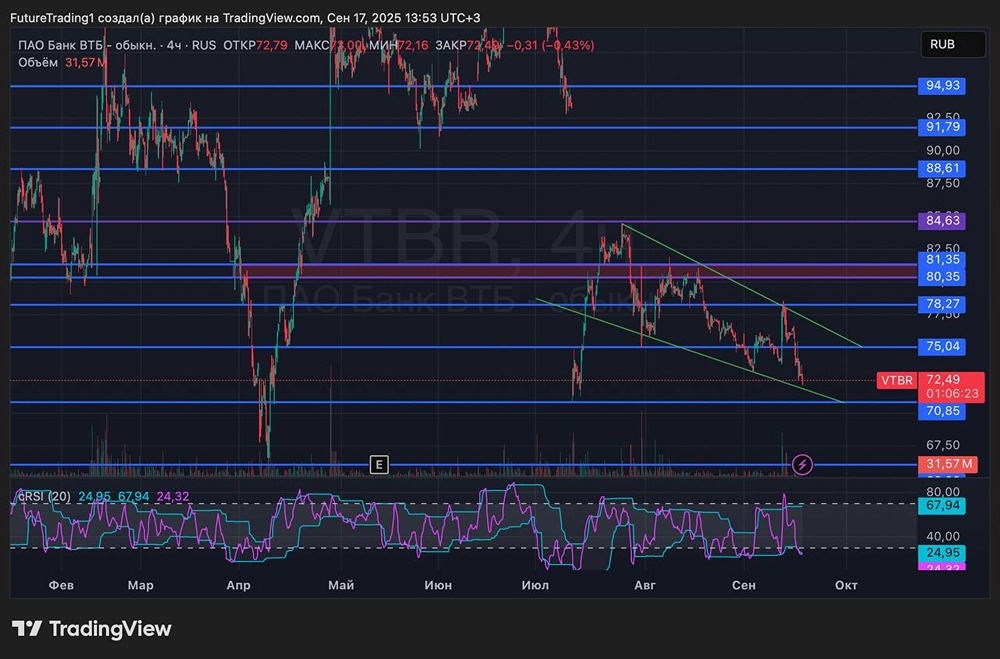Image resolution: width=1000 pixels, height=659 pixels.
Task: Click the 87,50 price scale tick
Action: pyautogui.click(x=943, y=183)
